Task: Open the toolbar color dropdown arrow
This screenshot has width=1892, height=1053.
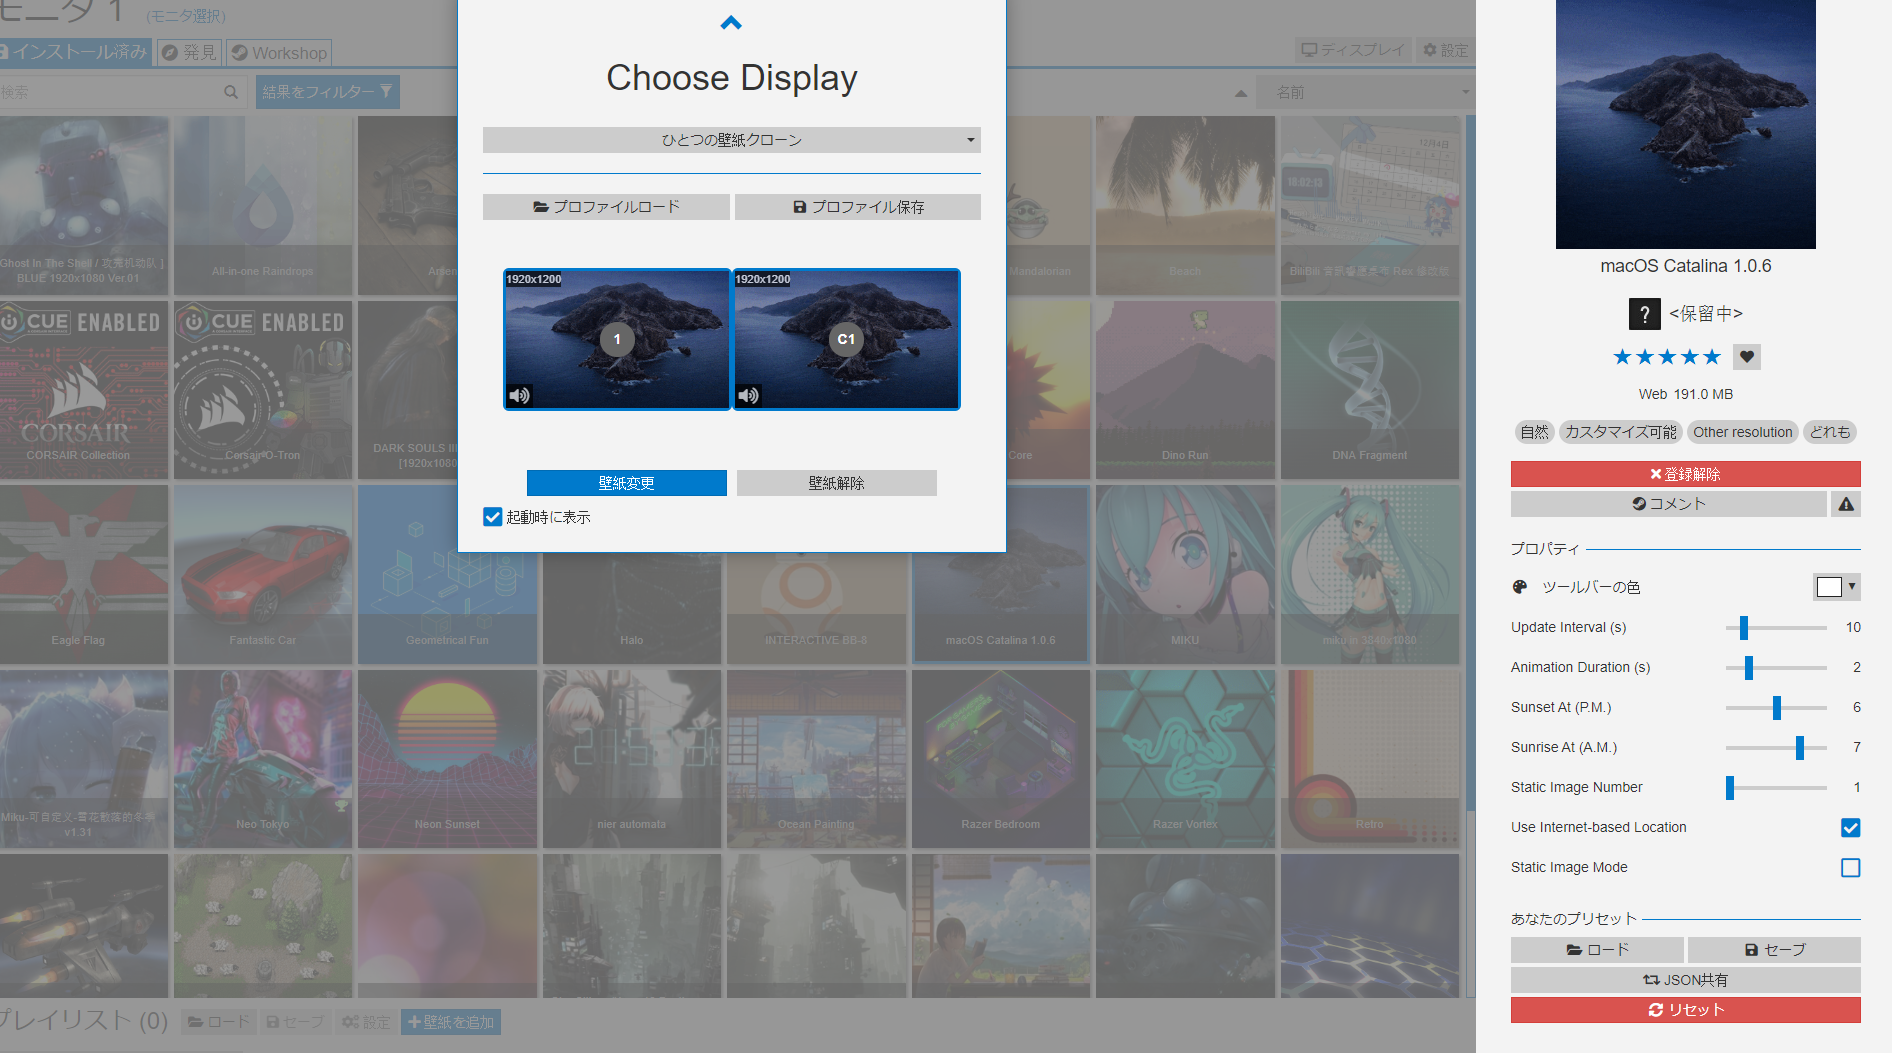Action: (1852, 587)
